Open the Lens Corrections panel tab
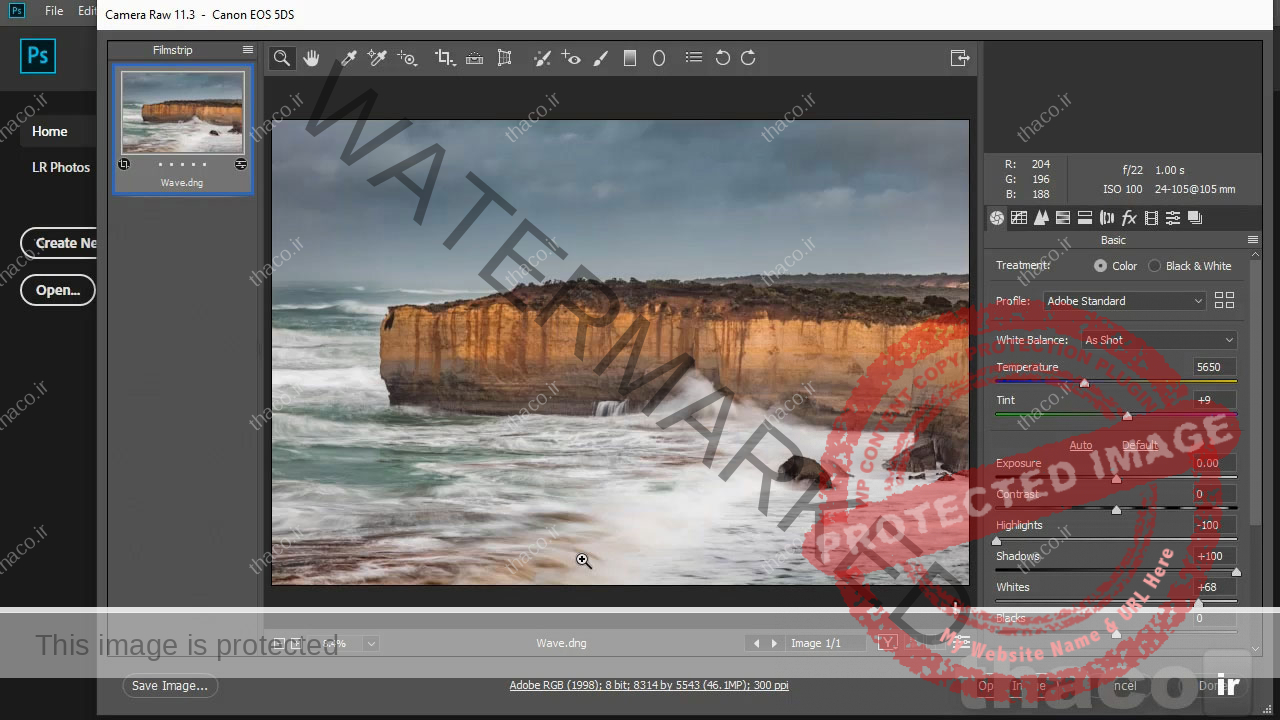The width and height of the screenshot is (1280, 720). pos(1107,218)
